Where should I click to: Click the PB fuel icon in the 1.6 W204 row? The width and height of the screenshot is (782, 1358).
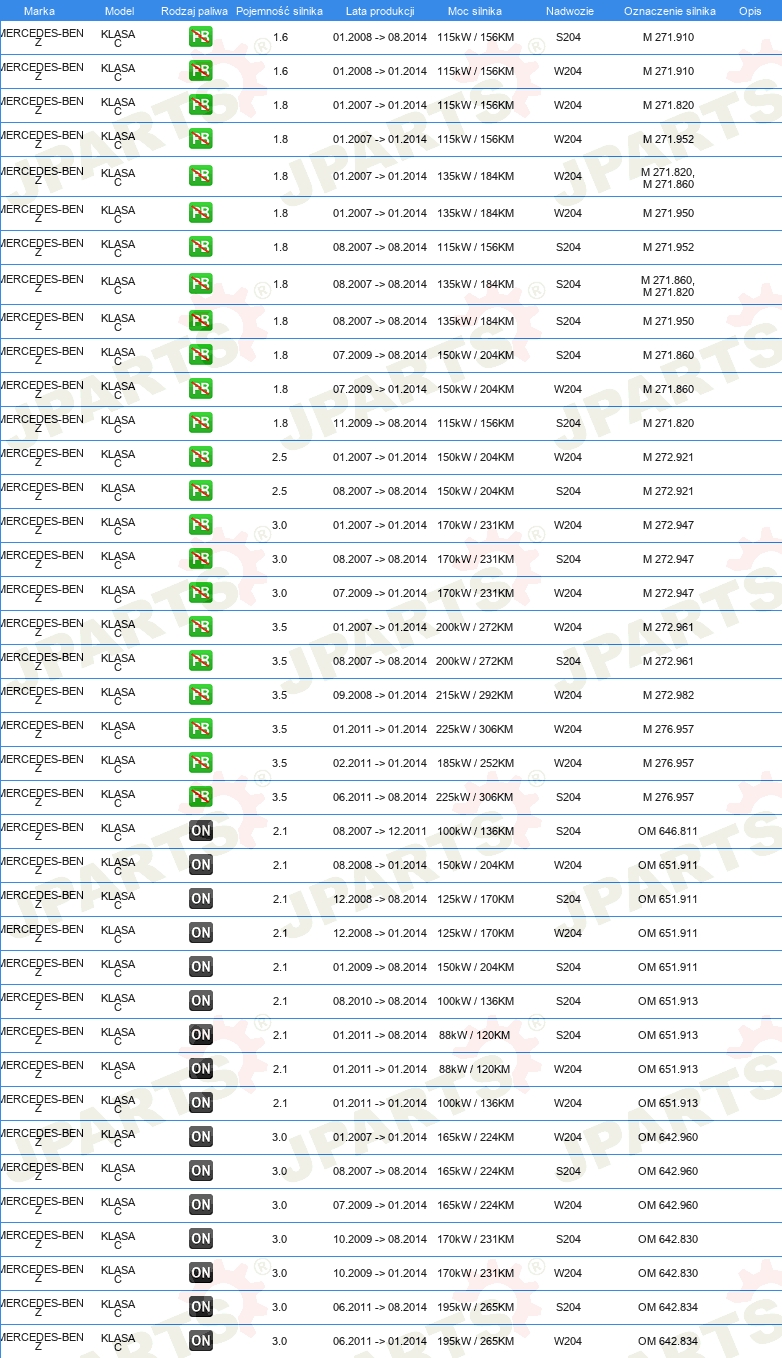coord(201,71)
